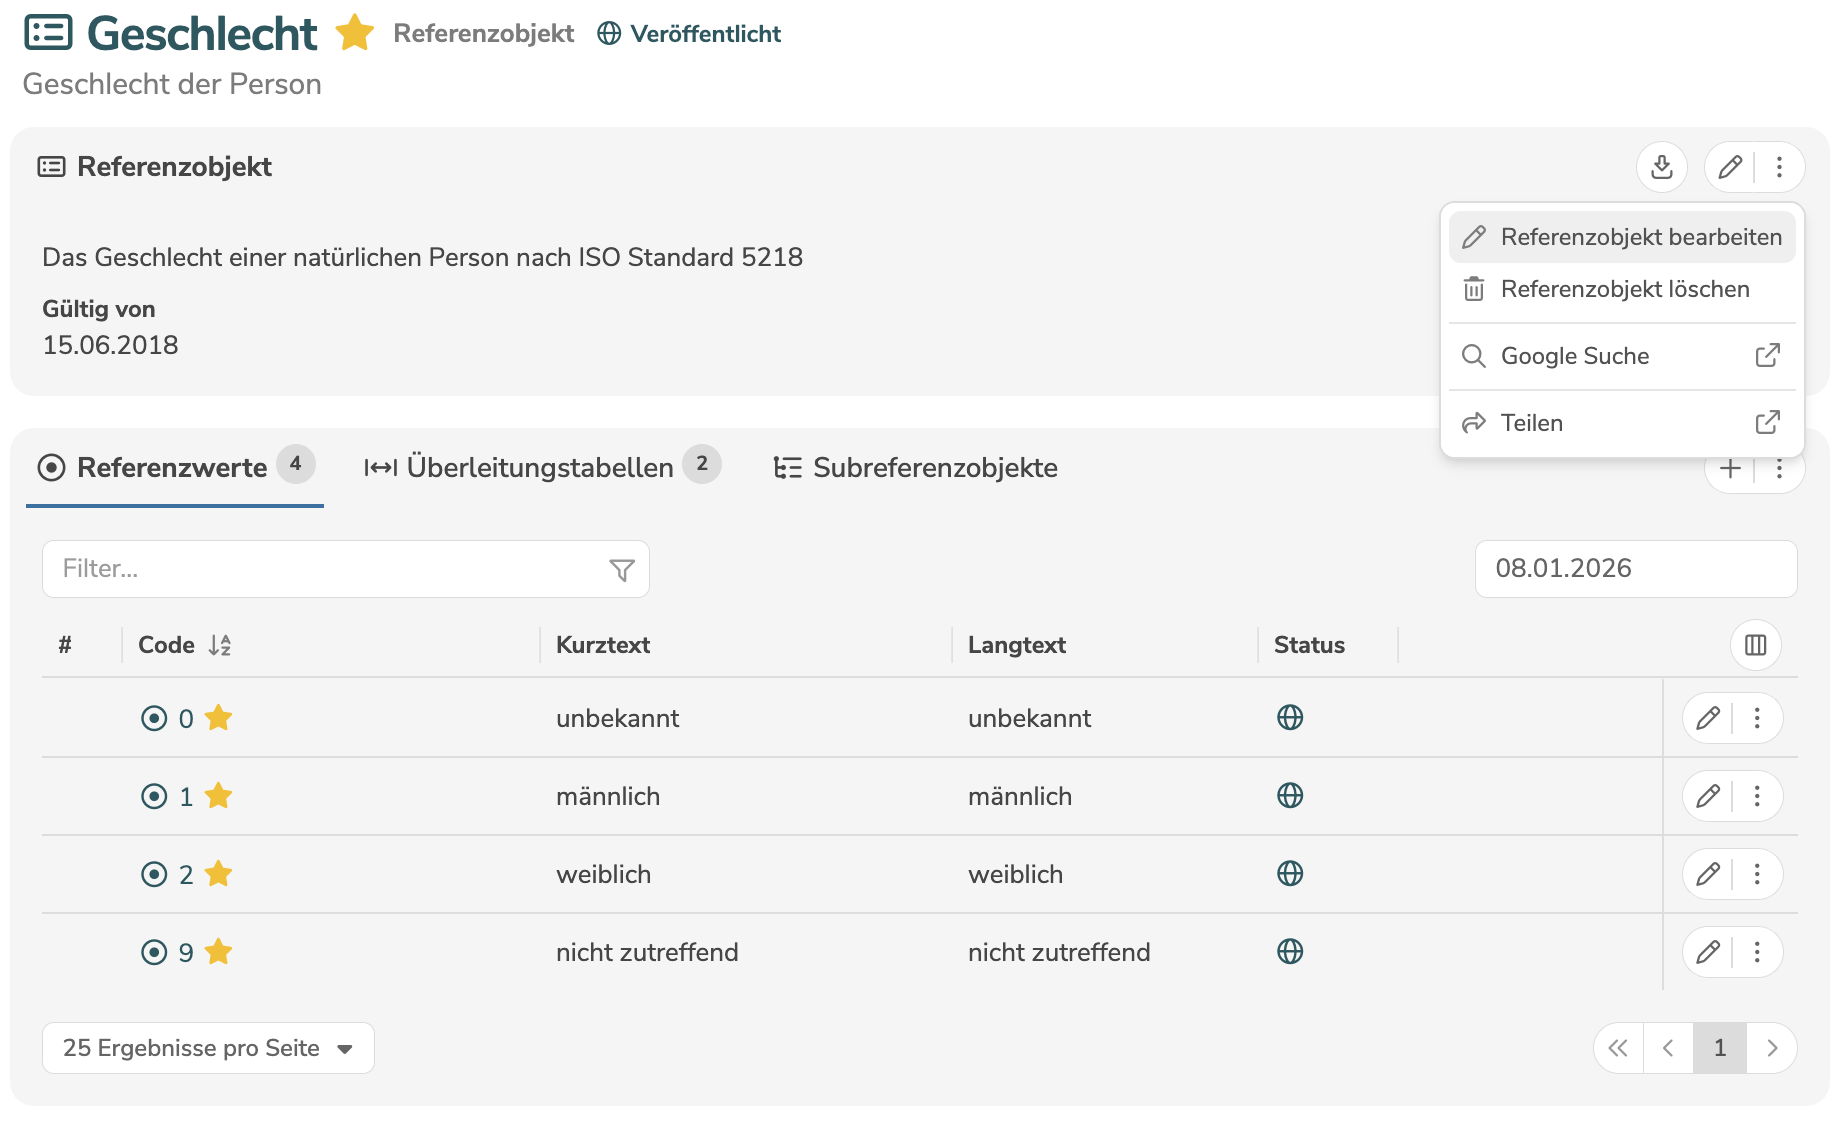Image resolution: width=1842 pixels, height=1126 pixels.
Task: Toggle the favorite star next to Geschlecht title
Action: (x=354, y=33)
